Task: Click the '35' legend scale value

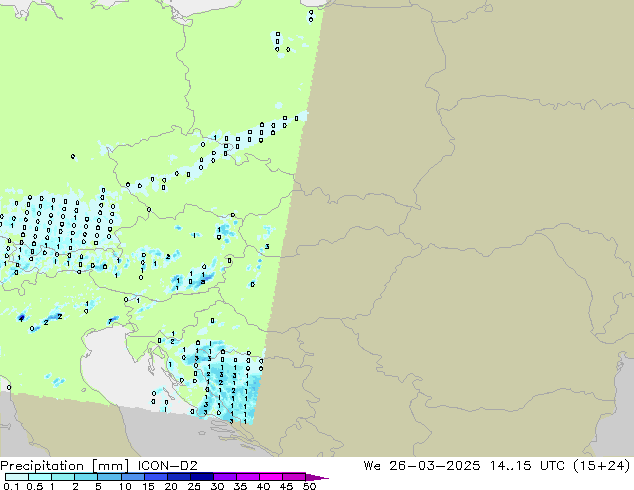Action: (240, 486)
